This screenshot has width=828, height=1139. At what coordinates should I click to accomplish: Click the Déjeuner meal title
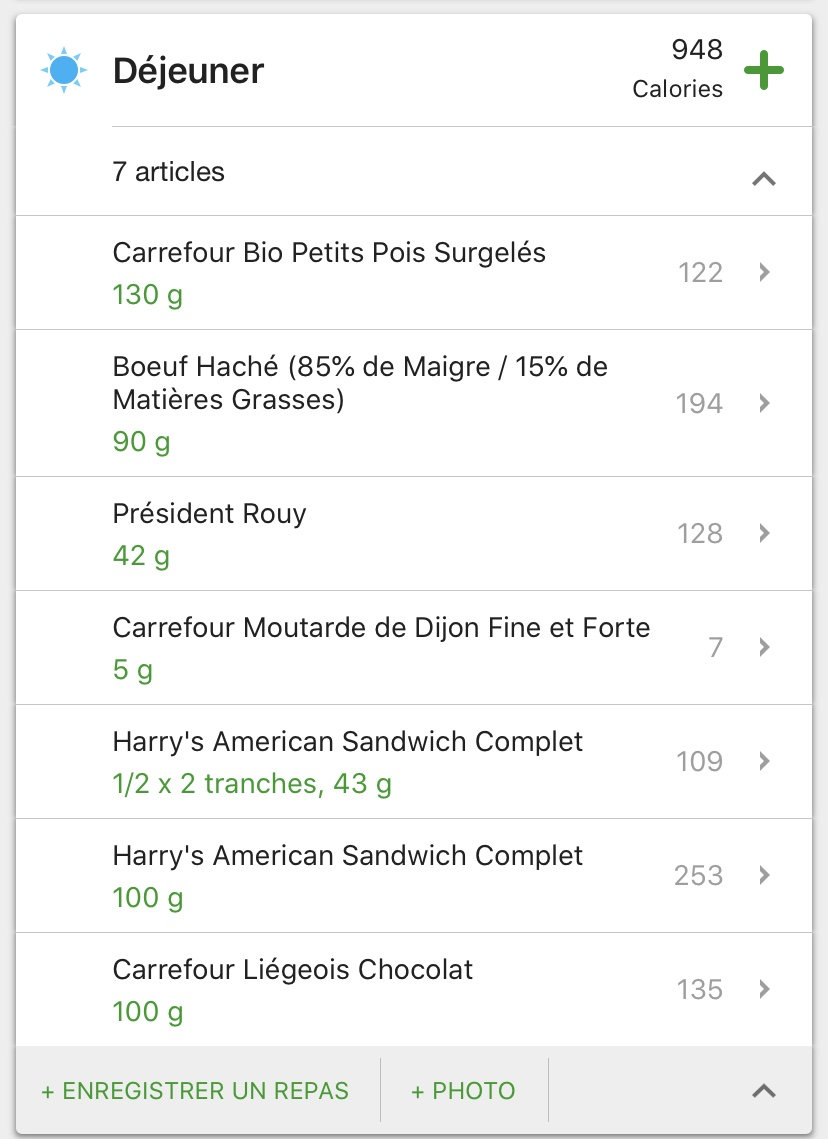[188, 71]
